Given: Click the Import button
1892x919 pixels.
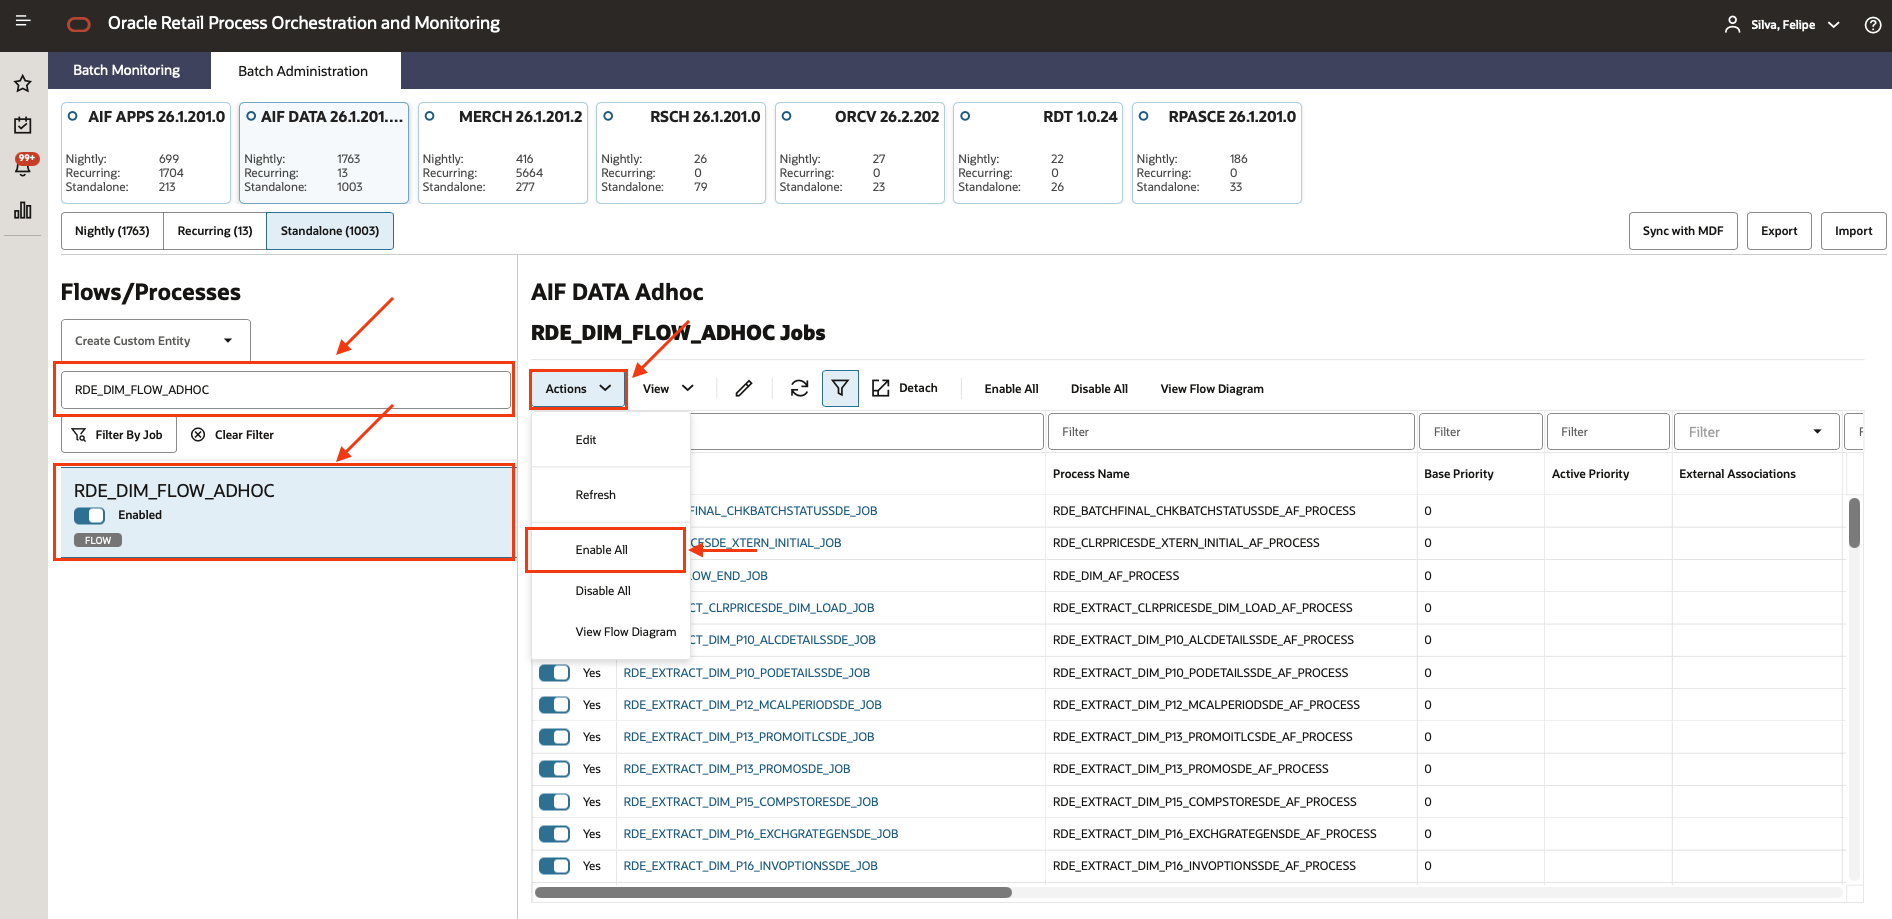Looking at the screenshot, I should coord(1853,231).
